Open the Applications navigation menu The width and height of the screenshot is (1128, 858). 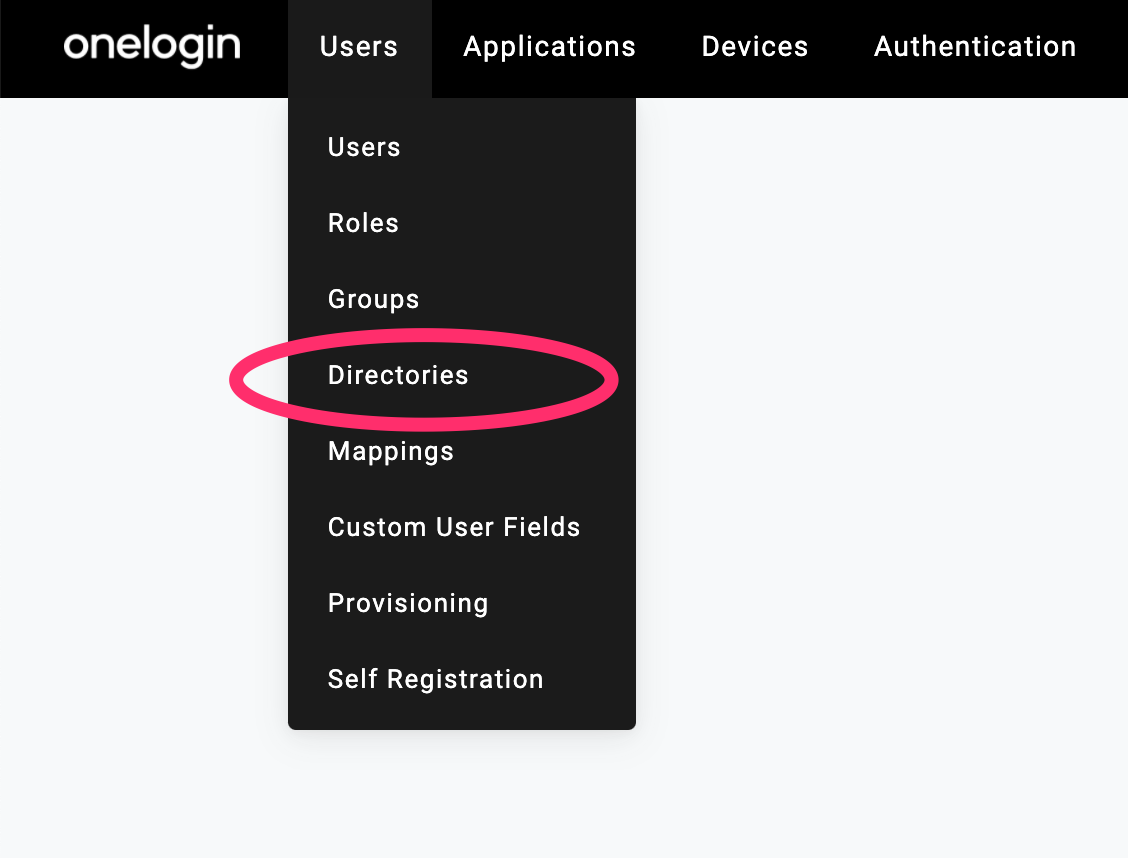(x=549, y=46)
